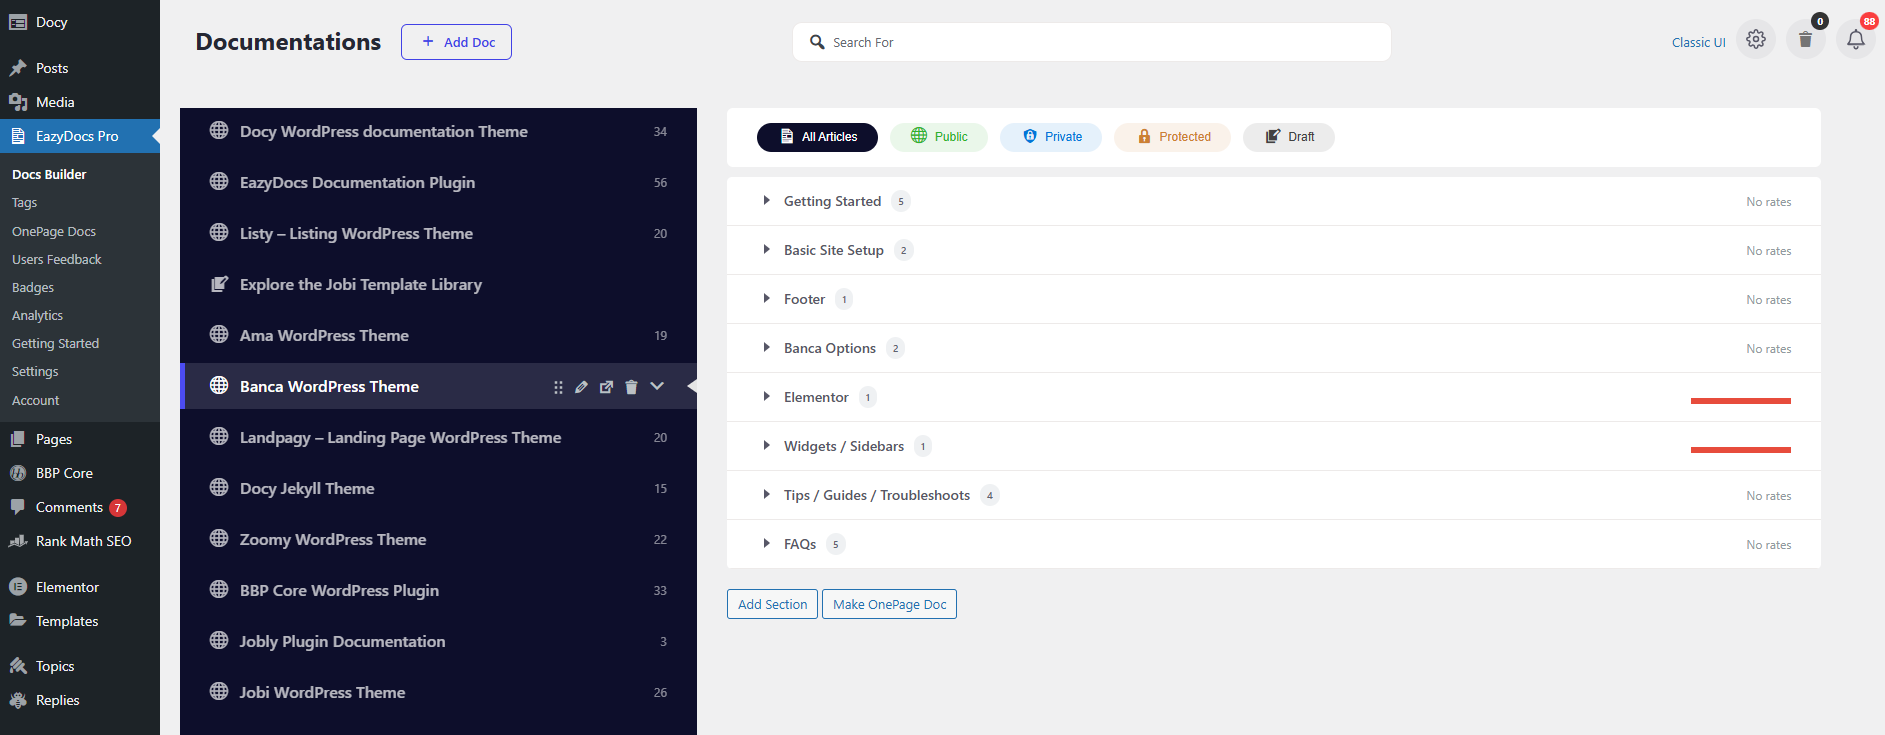Select Listy – Listing WordPress Theme doc
Image resolution: width=1885 pixels, height=735 pixels.
click(x=438, y=233)
